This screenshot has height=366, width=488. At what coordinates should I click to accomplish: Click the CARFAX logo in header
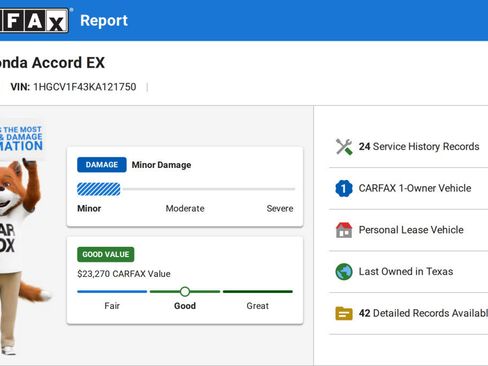click(x=34, y=20)
